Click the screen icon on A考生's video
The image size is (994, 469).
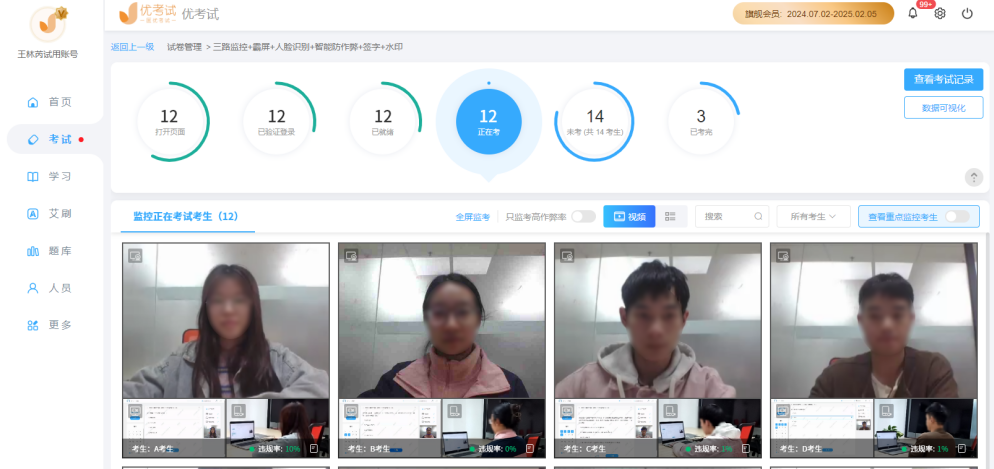click(x=135, y=255)
